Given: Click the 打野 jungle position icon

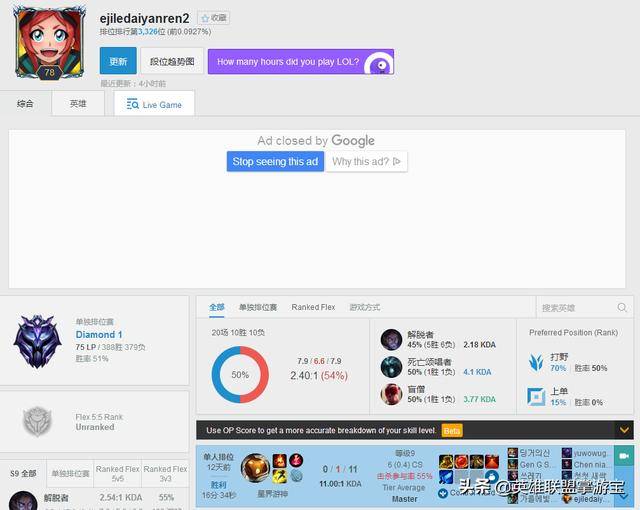Looking at the screenshot, I should click(x=536, y=362).
